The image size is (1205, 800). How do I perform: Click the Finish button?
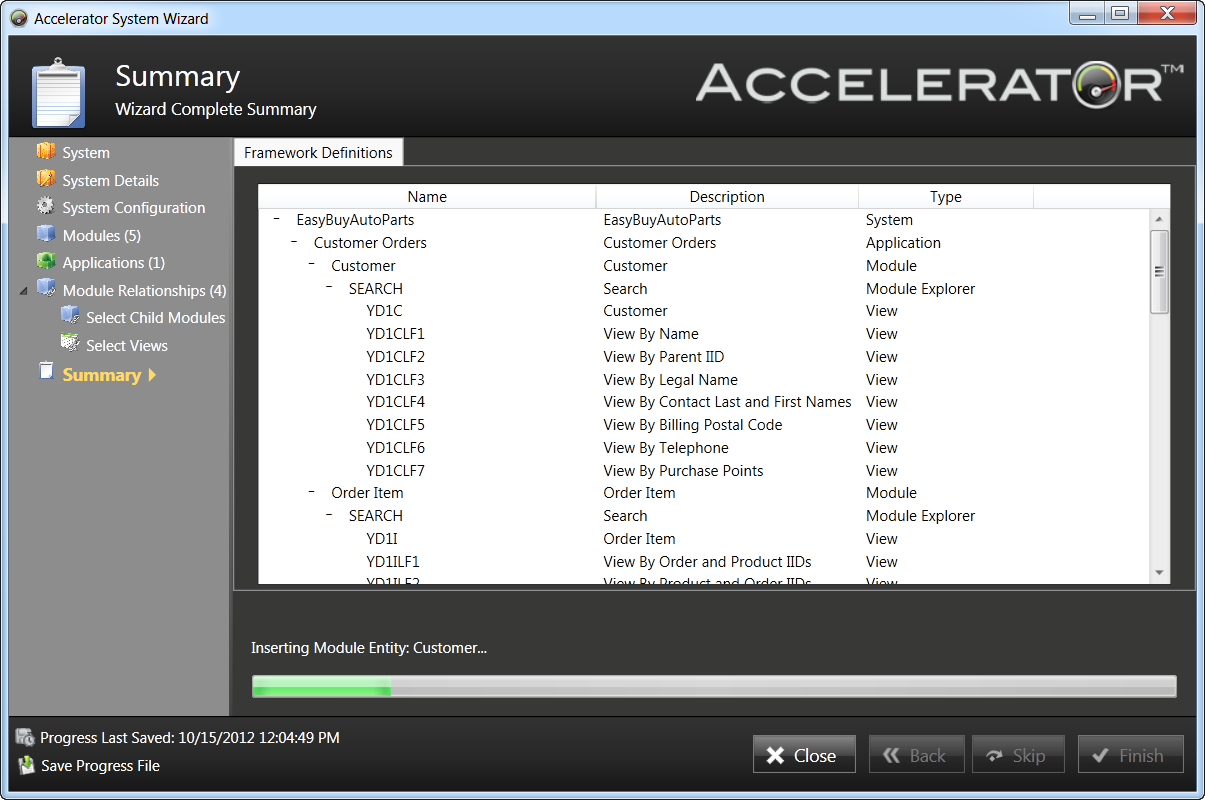(1130, 755)
